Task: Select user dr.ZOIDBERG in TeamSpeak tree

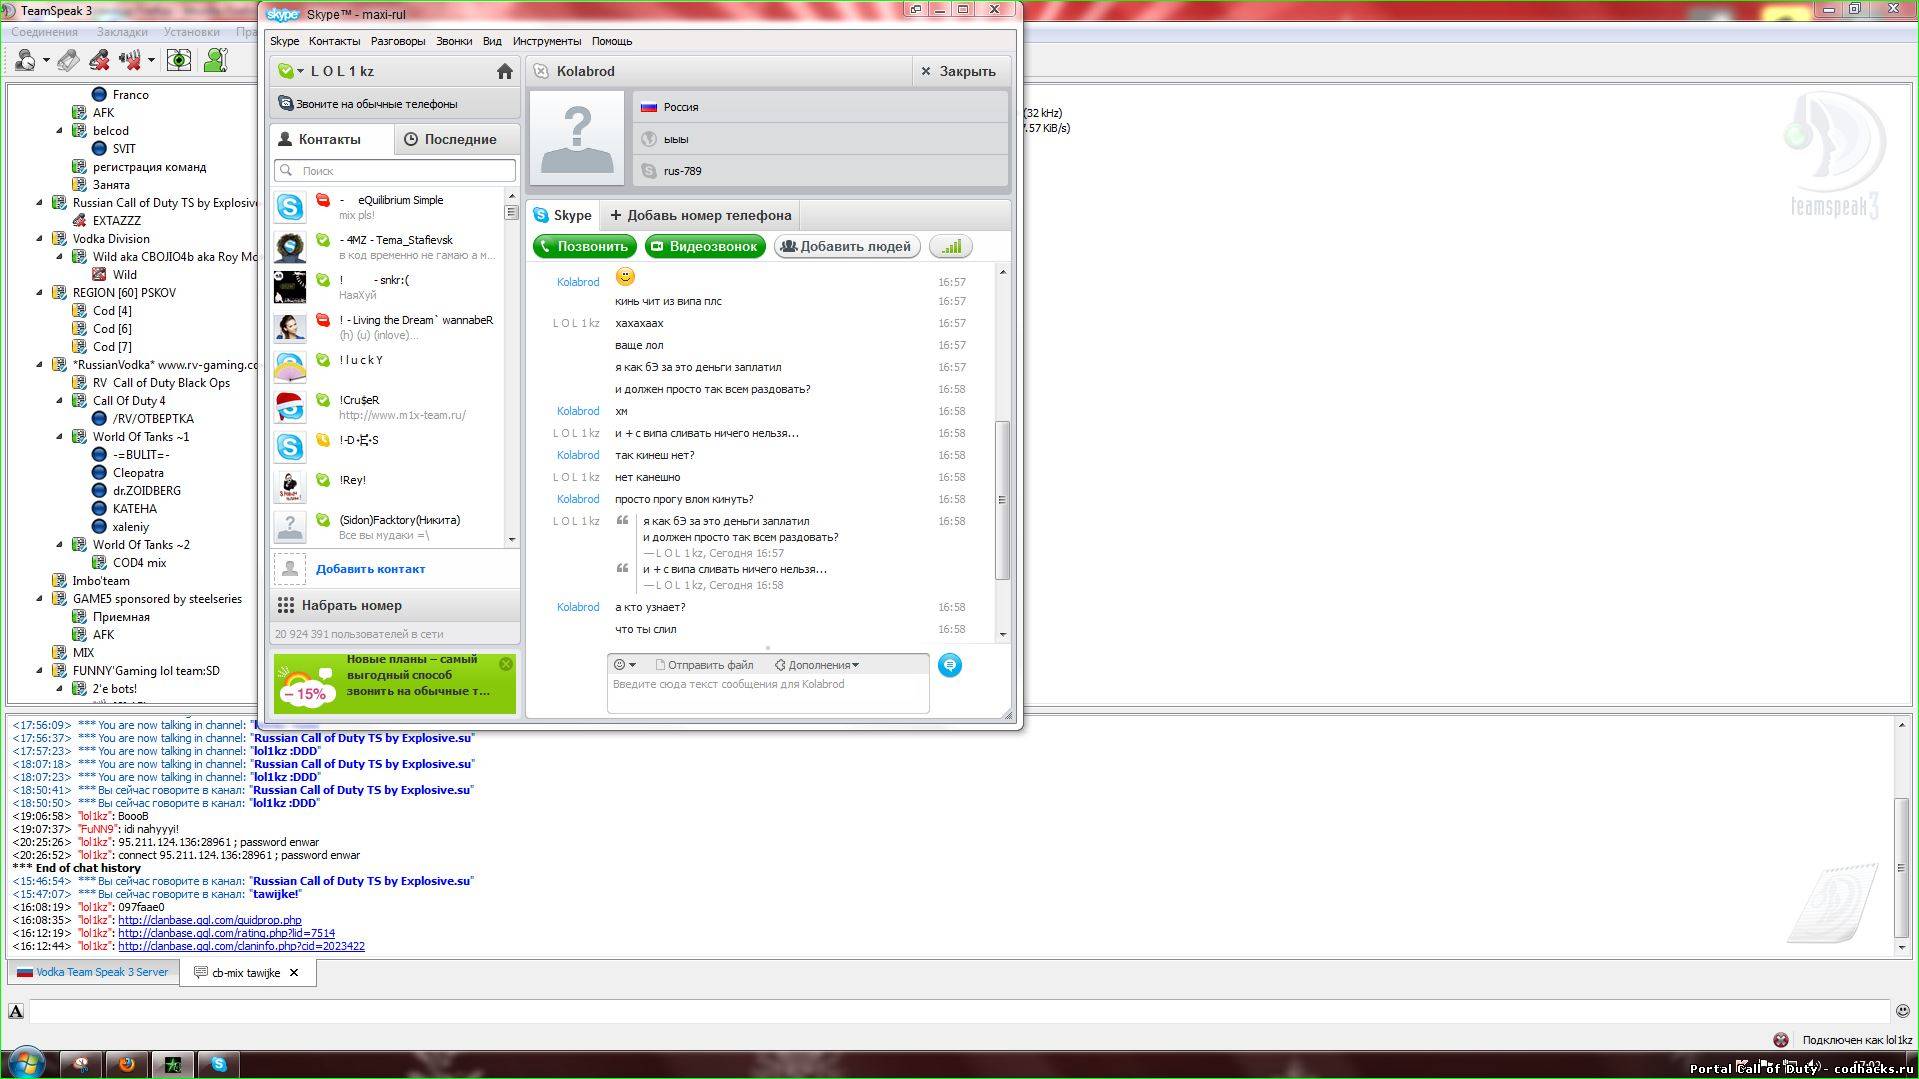Action: [147, 491]
